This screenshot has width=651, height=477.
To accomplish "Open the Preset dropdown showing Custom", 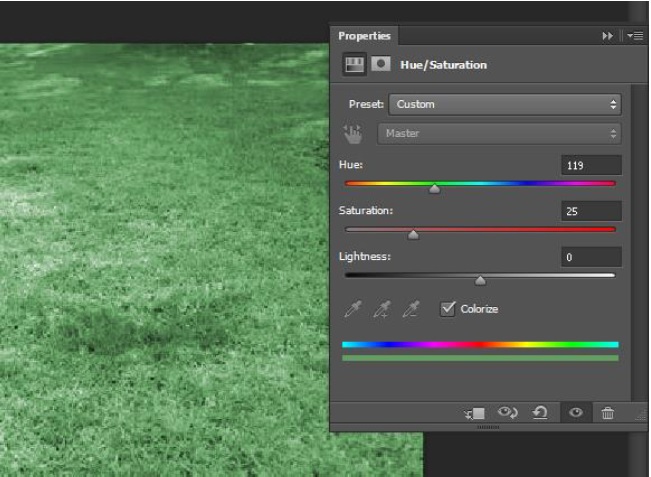I will 505,104.
